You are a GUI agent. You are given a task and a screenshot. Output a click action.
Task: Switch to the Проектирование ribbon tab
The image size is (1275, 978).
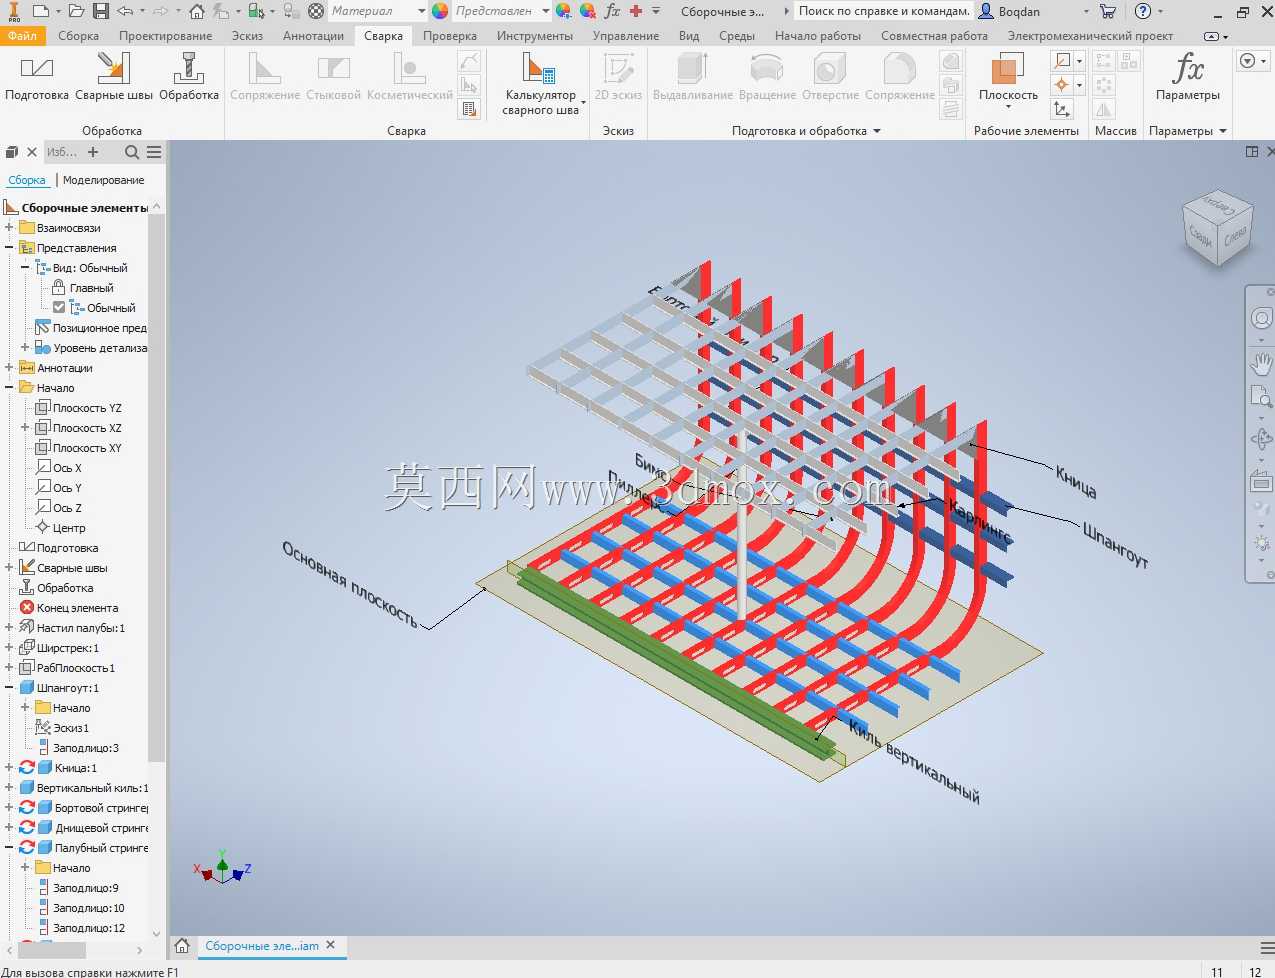(166, 36)
